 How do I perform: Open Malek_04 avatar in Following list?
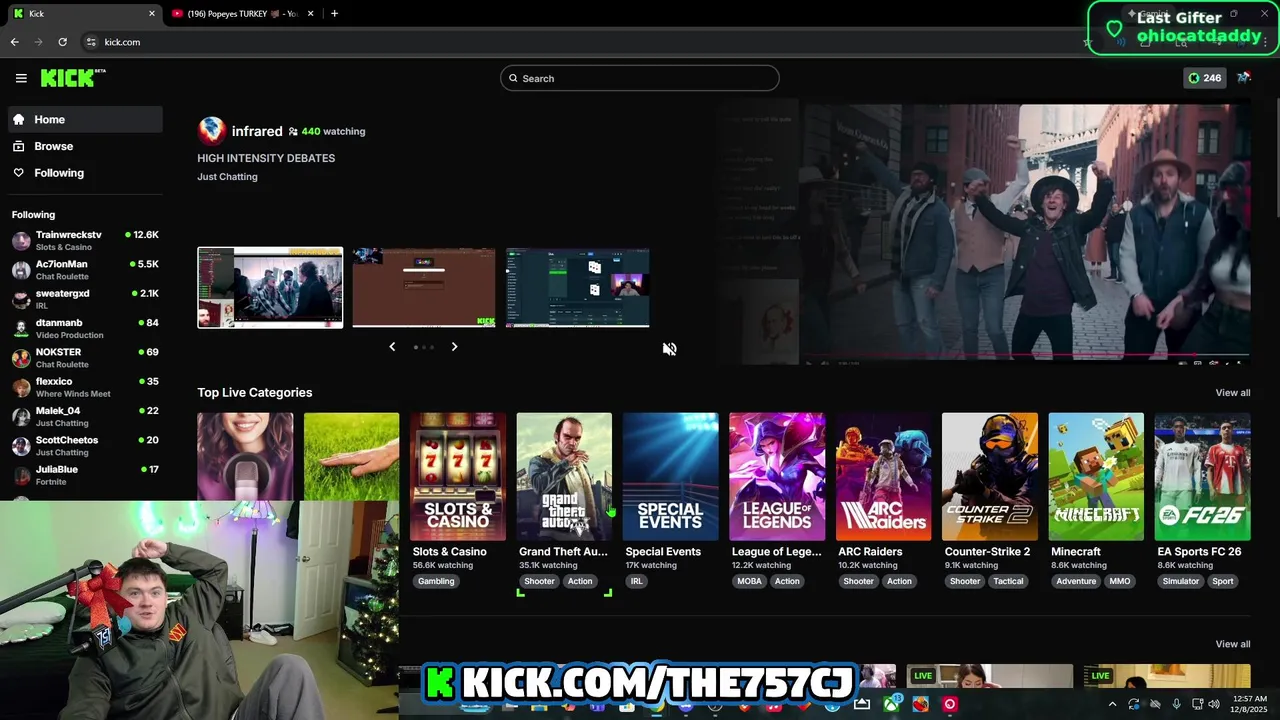[21, 416]
